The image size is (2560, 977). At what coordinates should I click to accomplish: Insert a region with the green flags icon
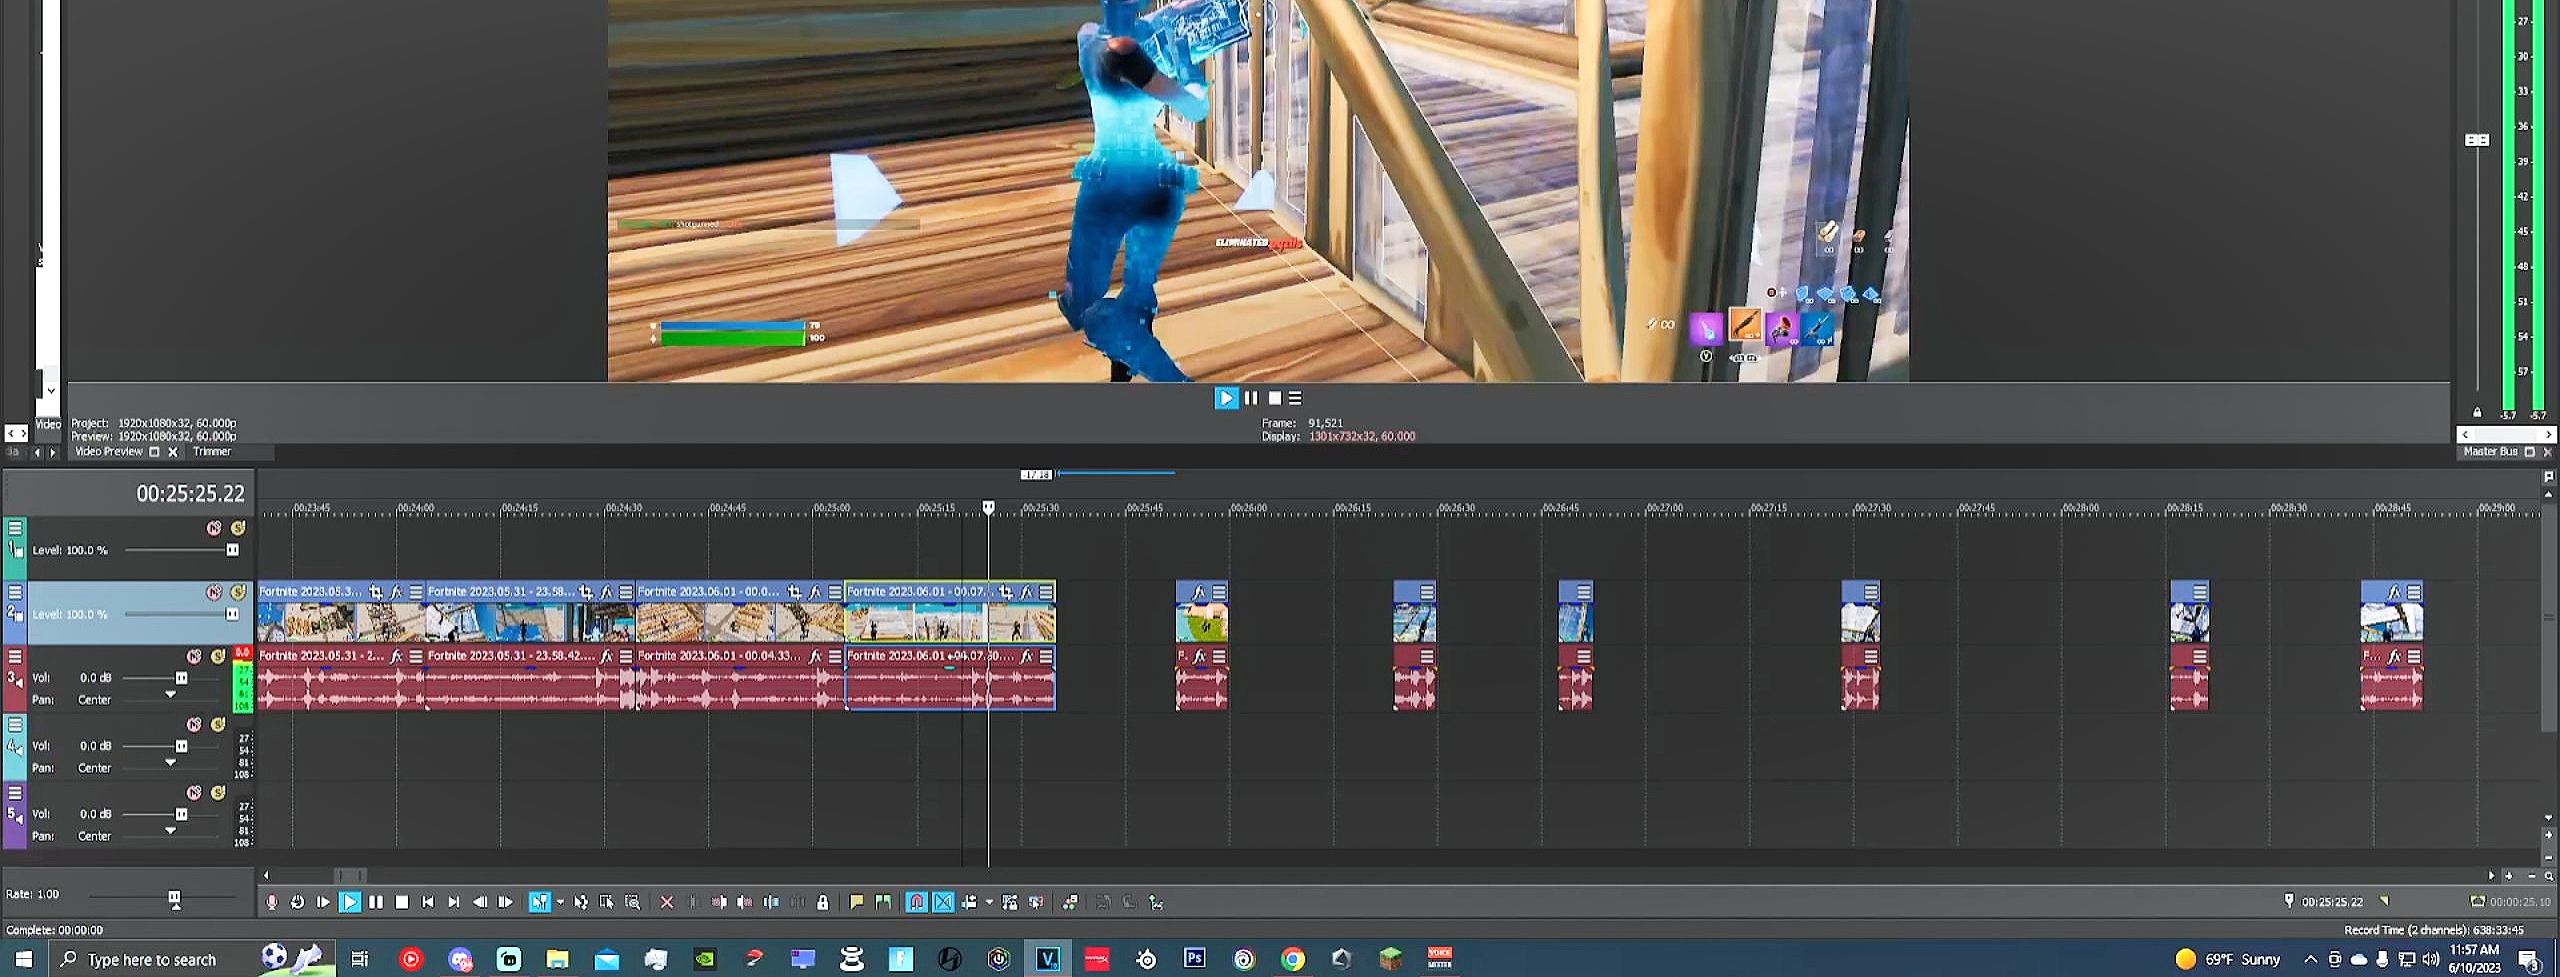[x=883, y=902]
